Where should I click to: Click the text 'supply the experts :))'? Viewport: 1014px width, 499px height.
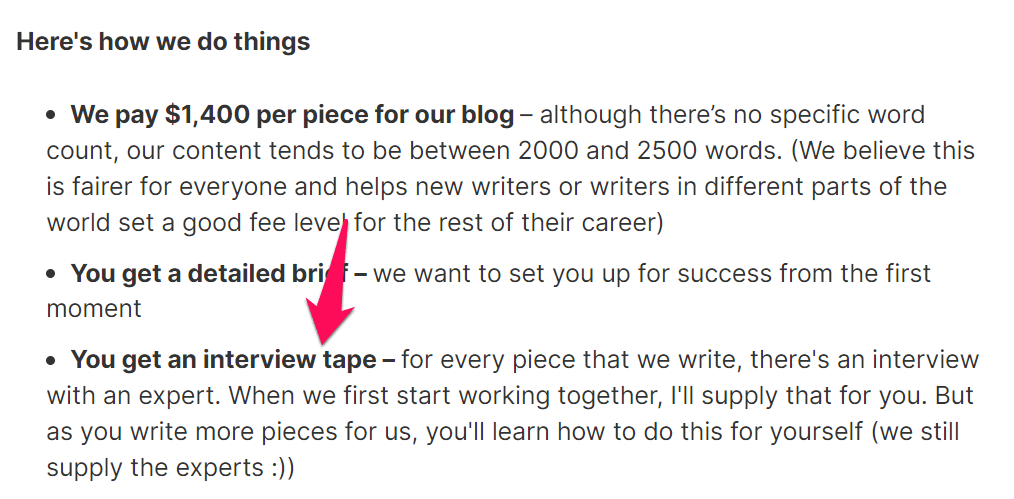[x=170, y=467]
